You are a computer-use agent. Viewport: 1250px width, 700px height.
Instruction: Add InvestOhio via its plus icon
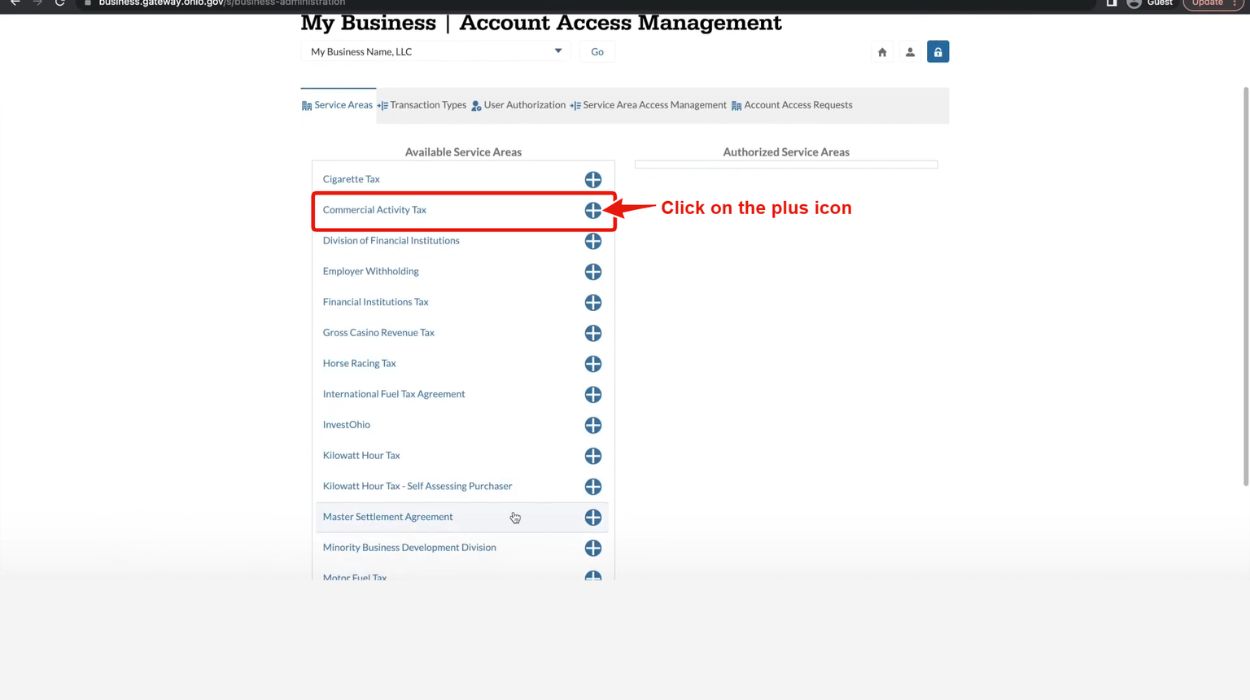[x=593, y=424]
